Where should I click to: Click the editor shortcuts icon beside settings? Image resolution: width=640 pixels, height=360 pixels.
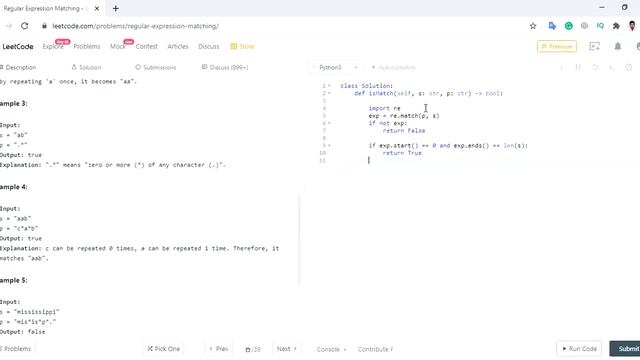click(611, 67)
